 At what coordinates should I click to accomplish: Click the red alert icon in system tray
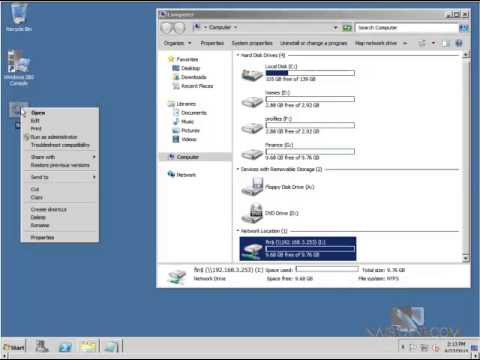tap(436, 348)
